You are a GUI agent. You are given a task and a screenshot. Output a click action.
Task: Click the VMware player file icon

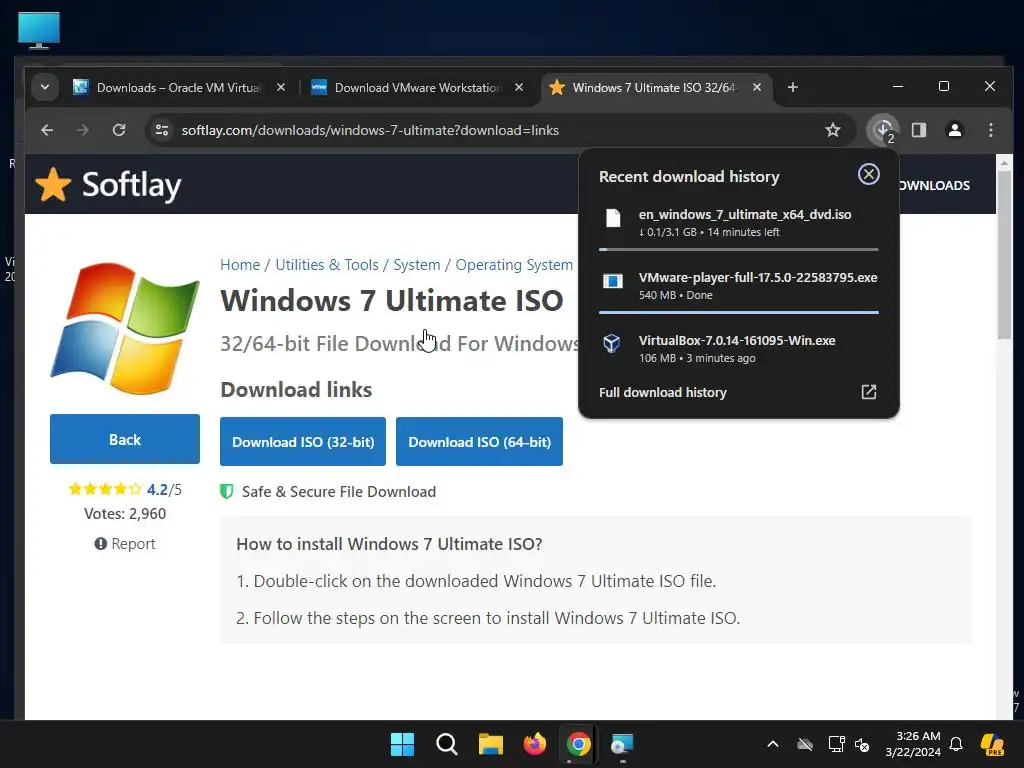613,281
